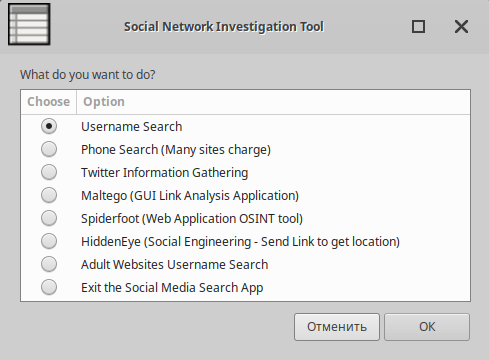This screenshot has width=489, height=360.
Task: Click the Отменить cancel button
Action: coord(337,327)
